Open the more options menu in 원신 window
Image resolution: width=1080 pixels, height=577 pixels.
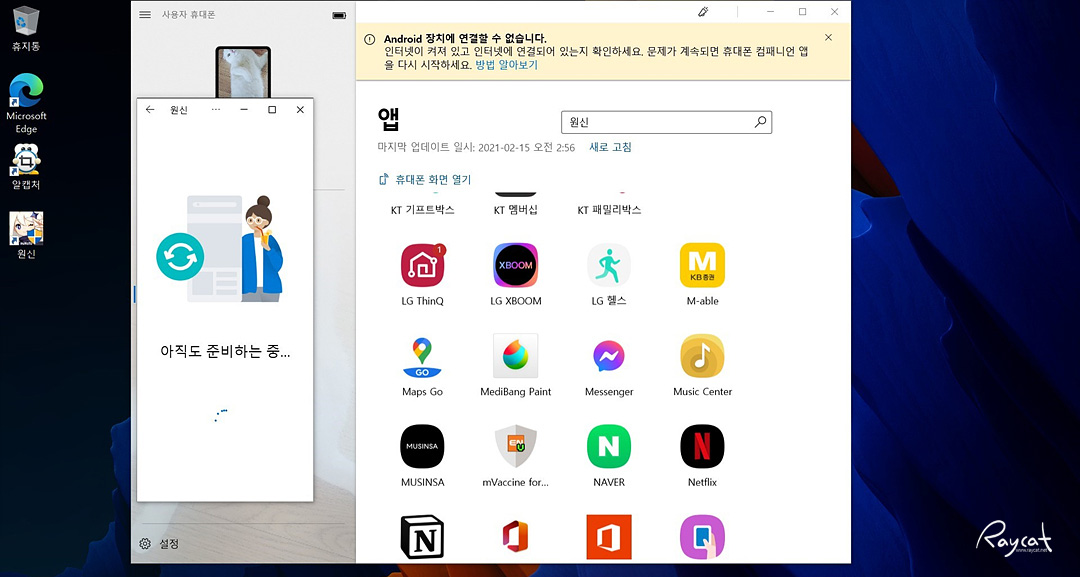coord(216,109)
